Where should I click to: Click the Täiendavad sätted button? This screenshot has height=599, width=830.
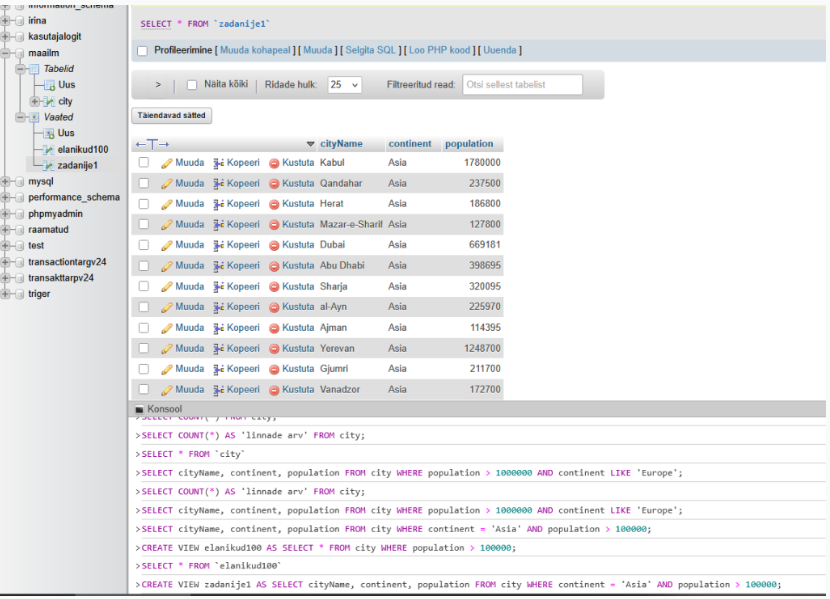tap(171, 115)
